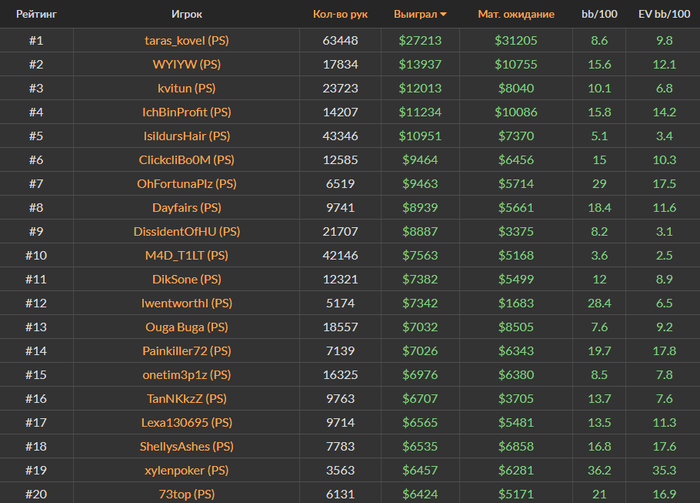Image resolution: width=700 pixels, height=503 pixels.
Task: View IsildursHair (PS) statistics
Action: point(187,136)
